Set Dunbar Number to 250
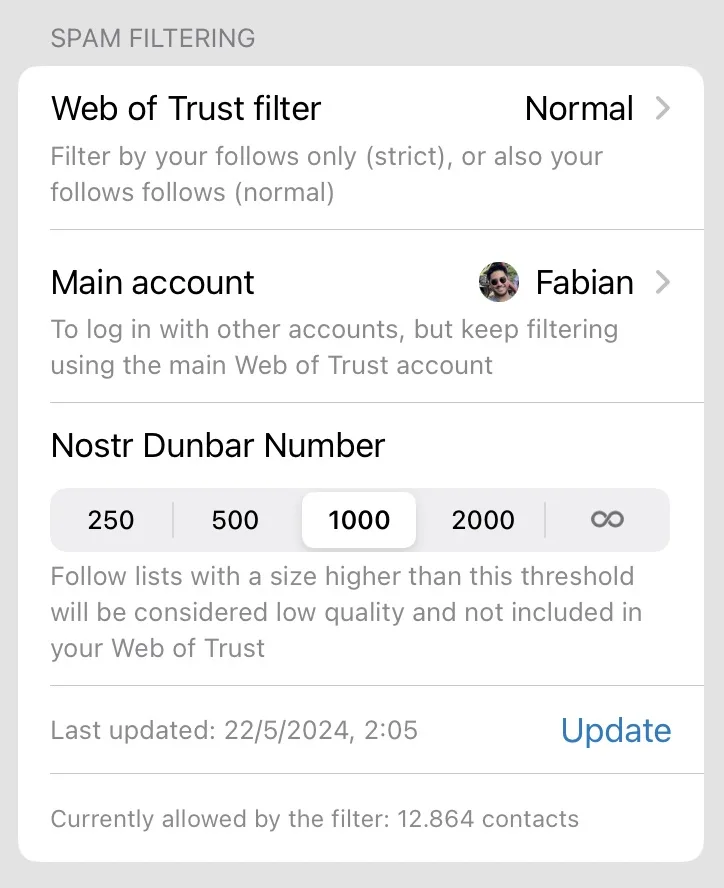Viewport: 724px width, 888px height. click(x=111, y=520)
